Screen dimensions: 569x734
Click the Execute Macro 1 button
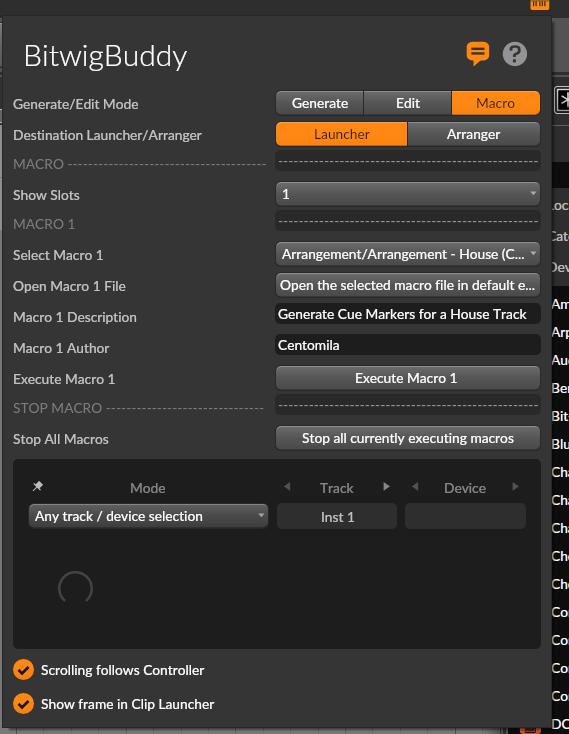point(408,378)
